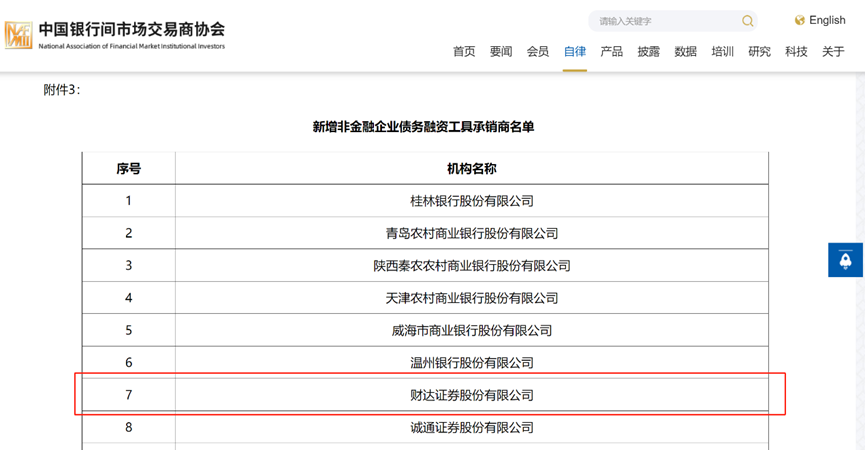Select the cell 天津农村商业银行股份有限公司

472,298
